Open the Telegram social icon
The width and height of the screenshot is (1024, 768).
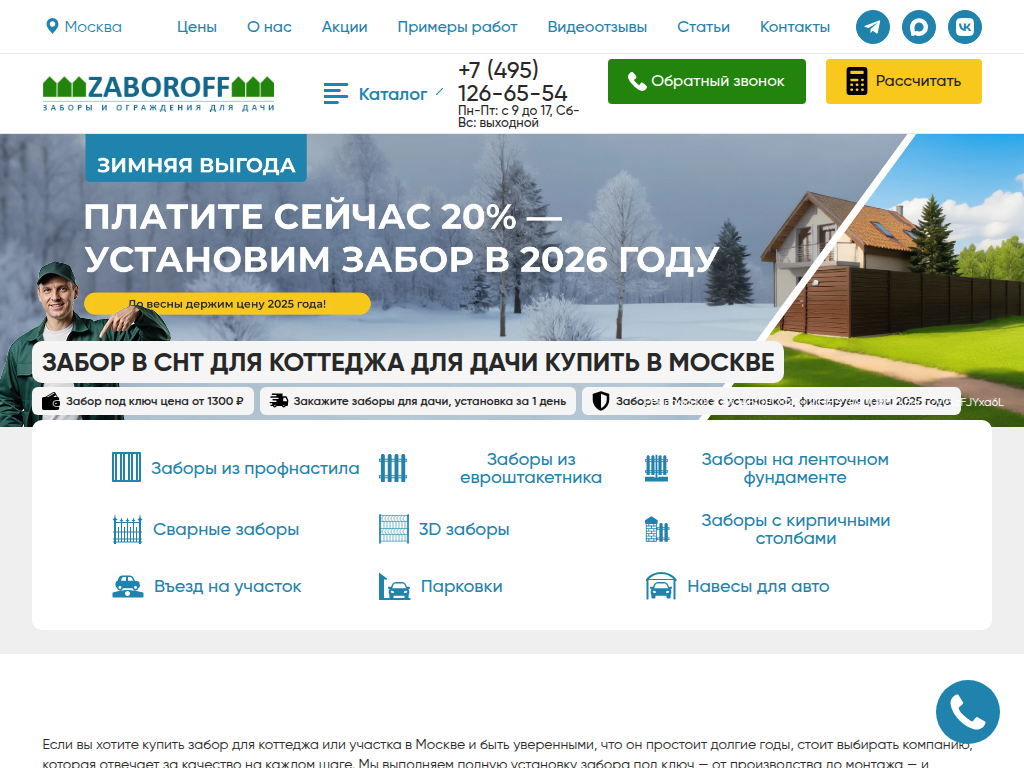[x=872, y=27]
